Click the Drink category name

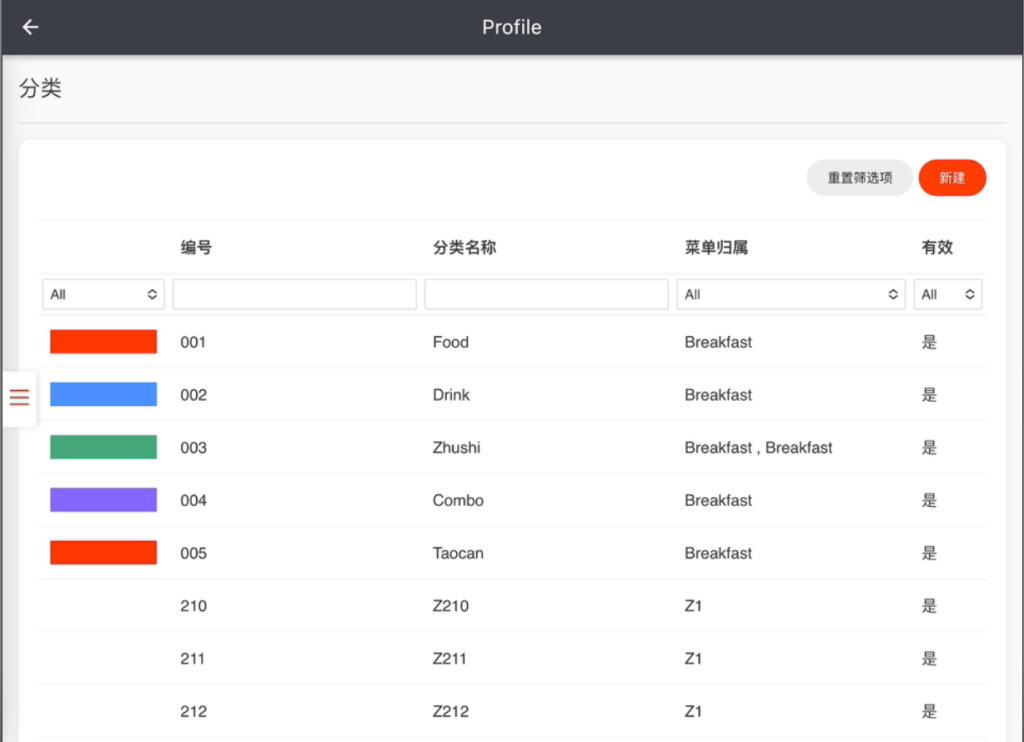451,395
